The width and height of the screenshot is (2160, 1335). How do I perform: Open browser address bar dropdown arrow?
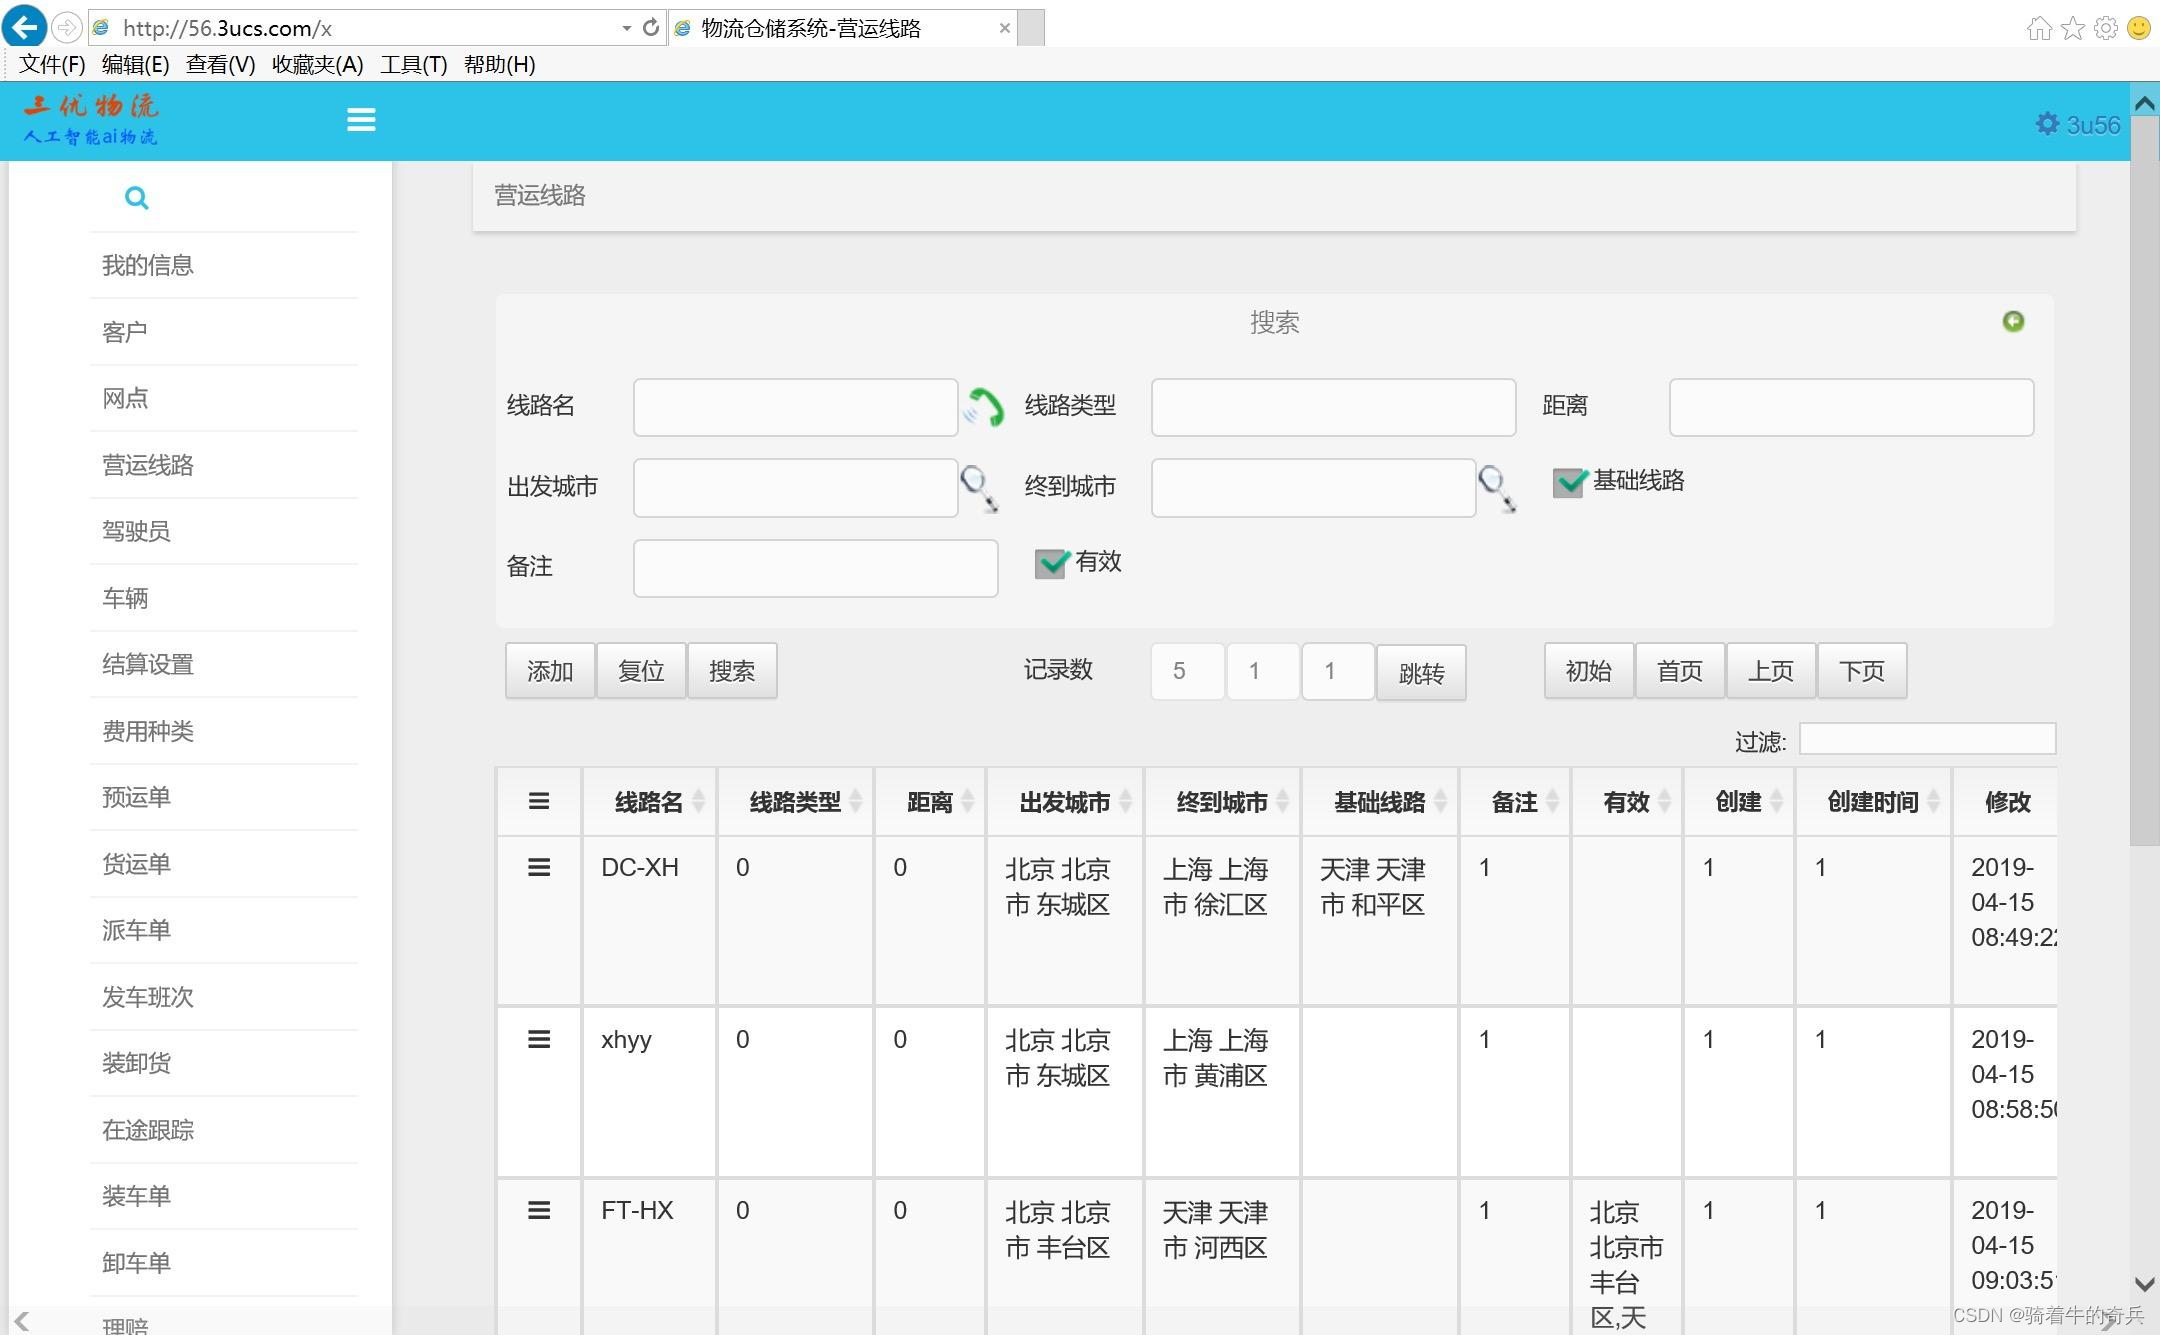coord(626,28)
